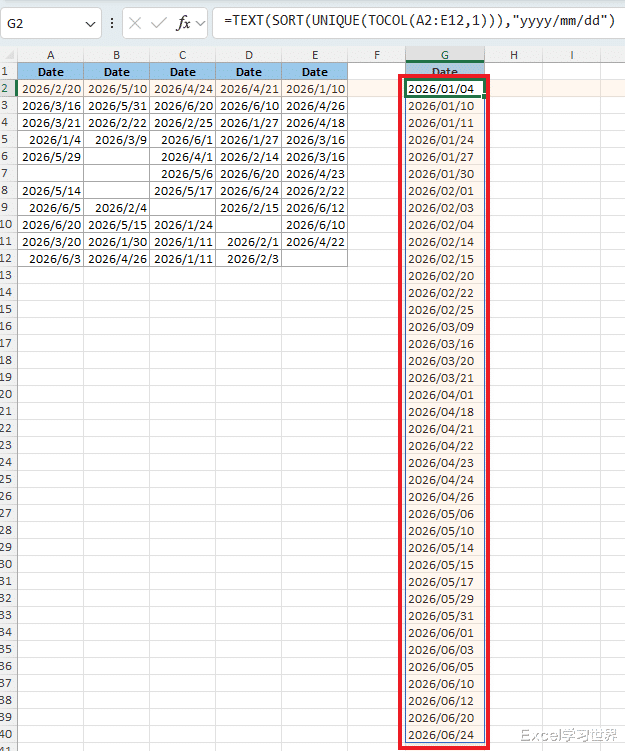Select result cell 2026/05/06

tap(445, 514)
